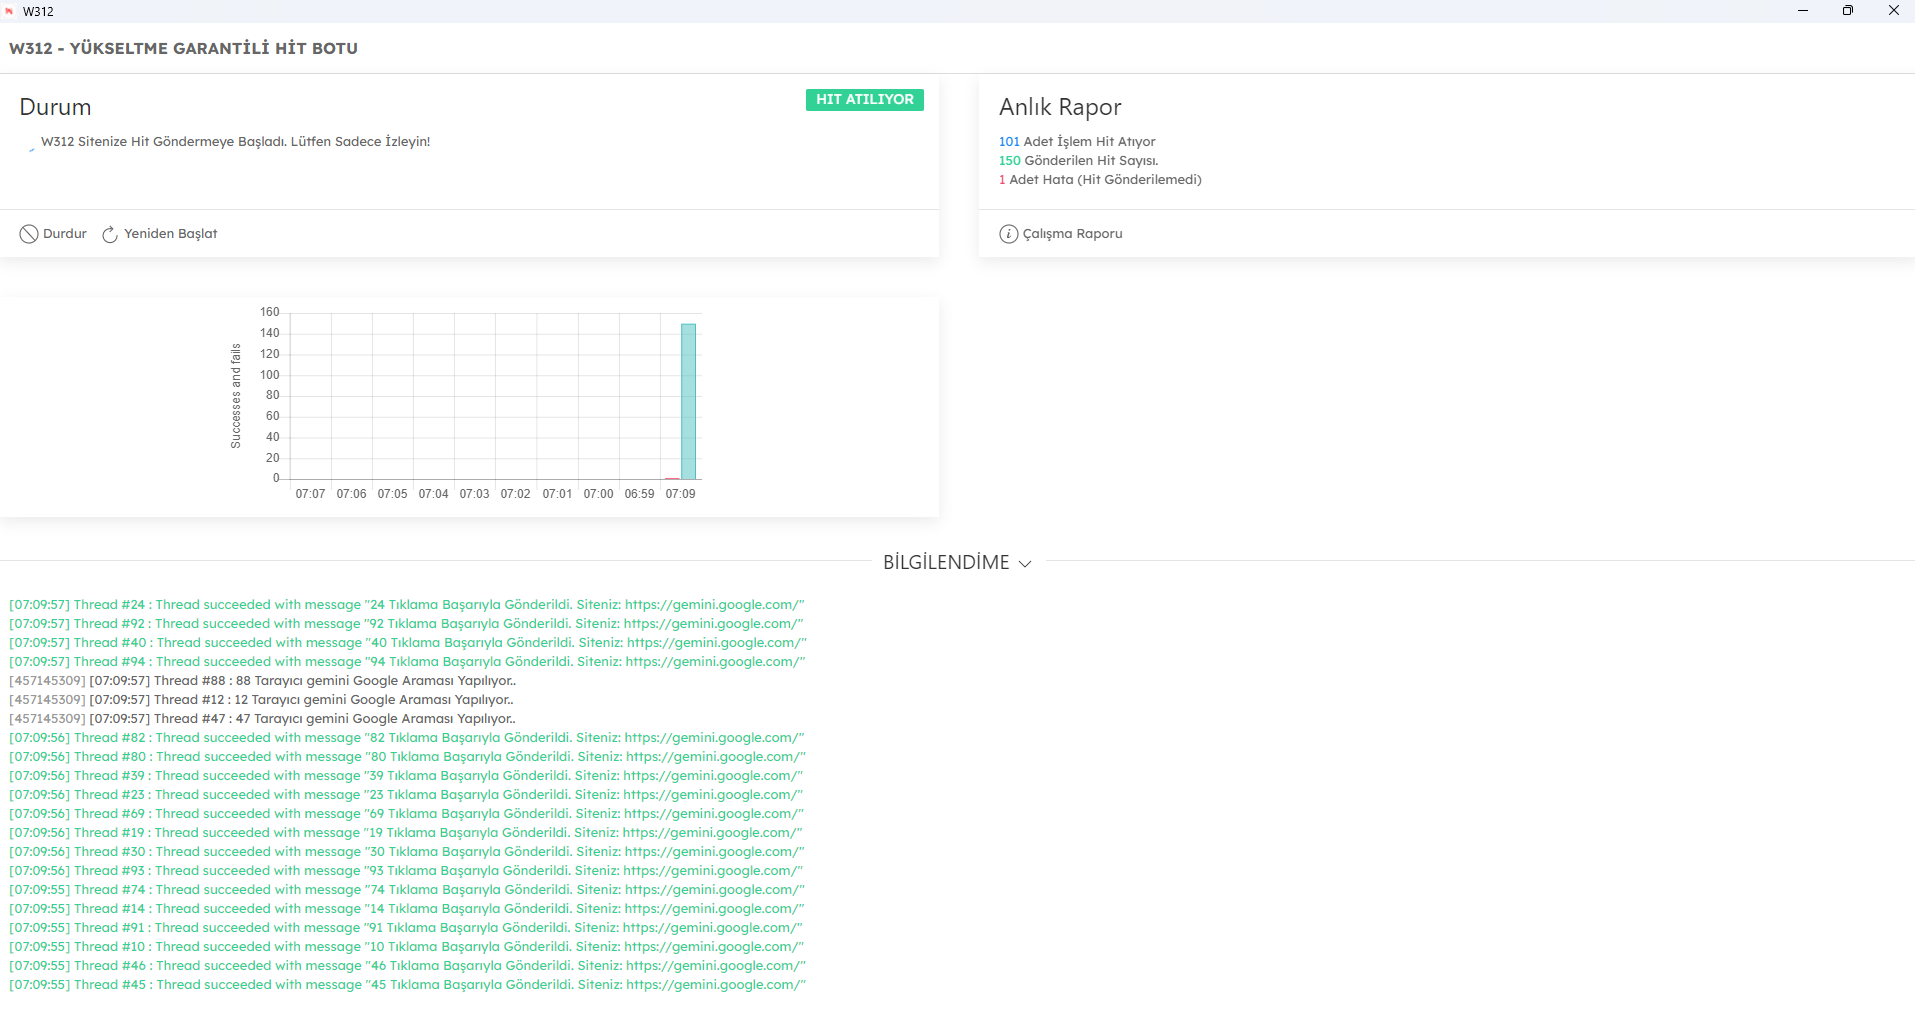Screen dimensions: 1915x1028
Task: Click the Yeniden Başlat refresh arrow icon
Action: click(x=110, y=234)
